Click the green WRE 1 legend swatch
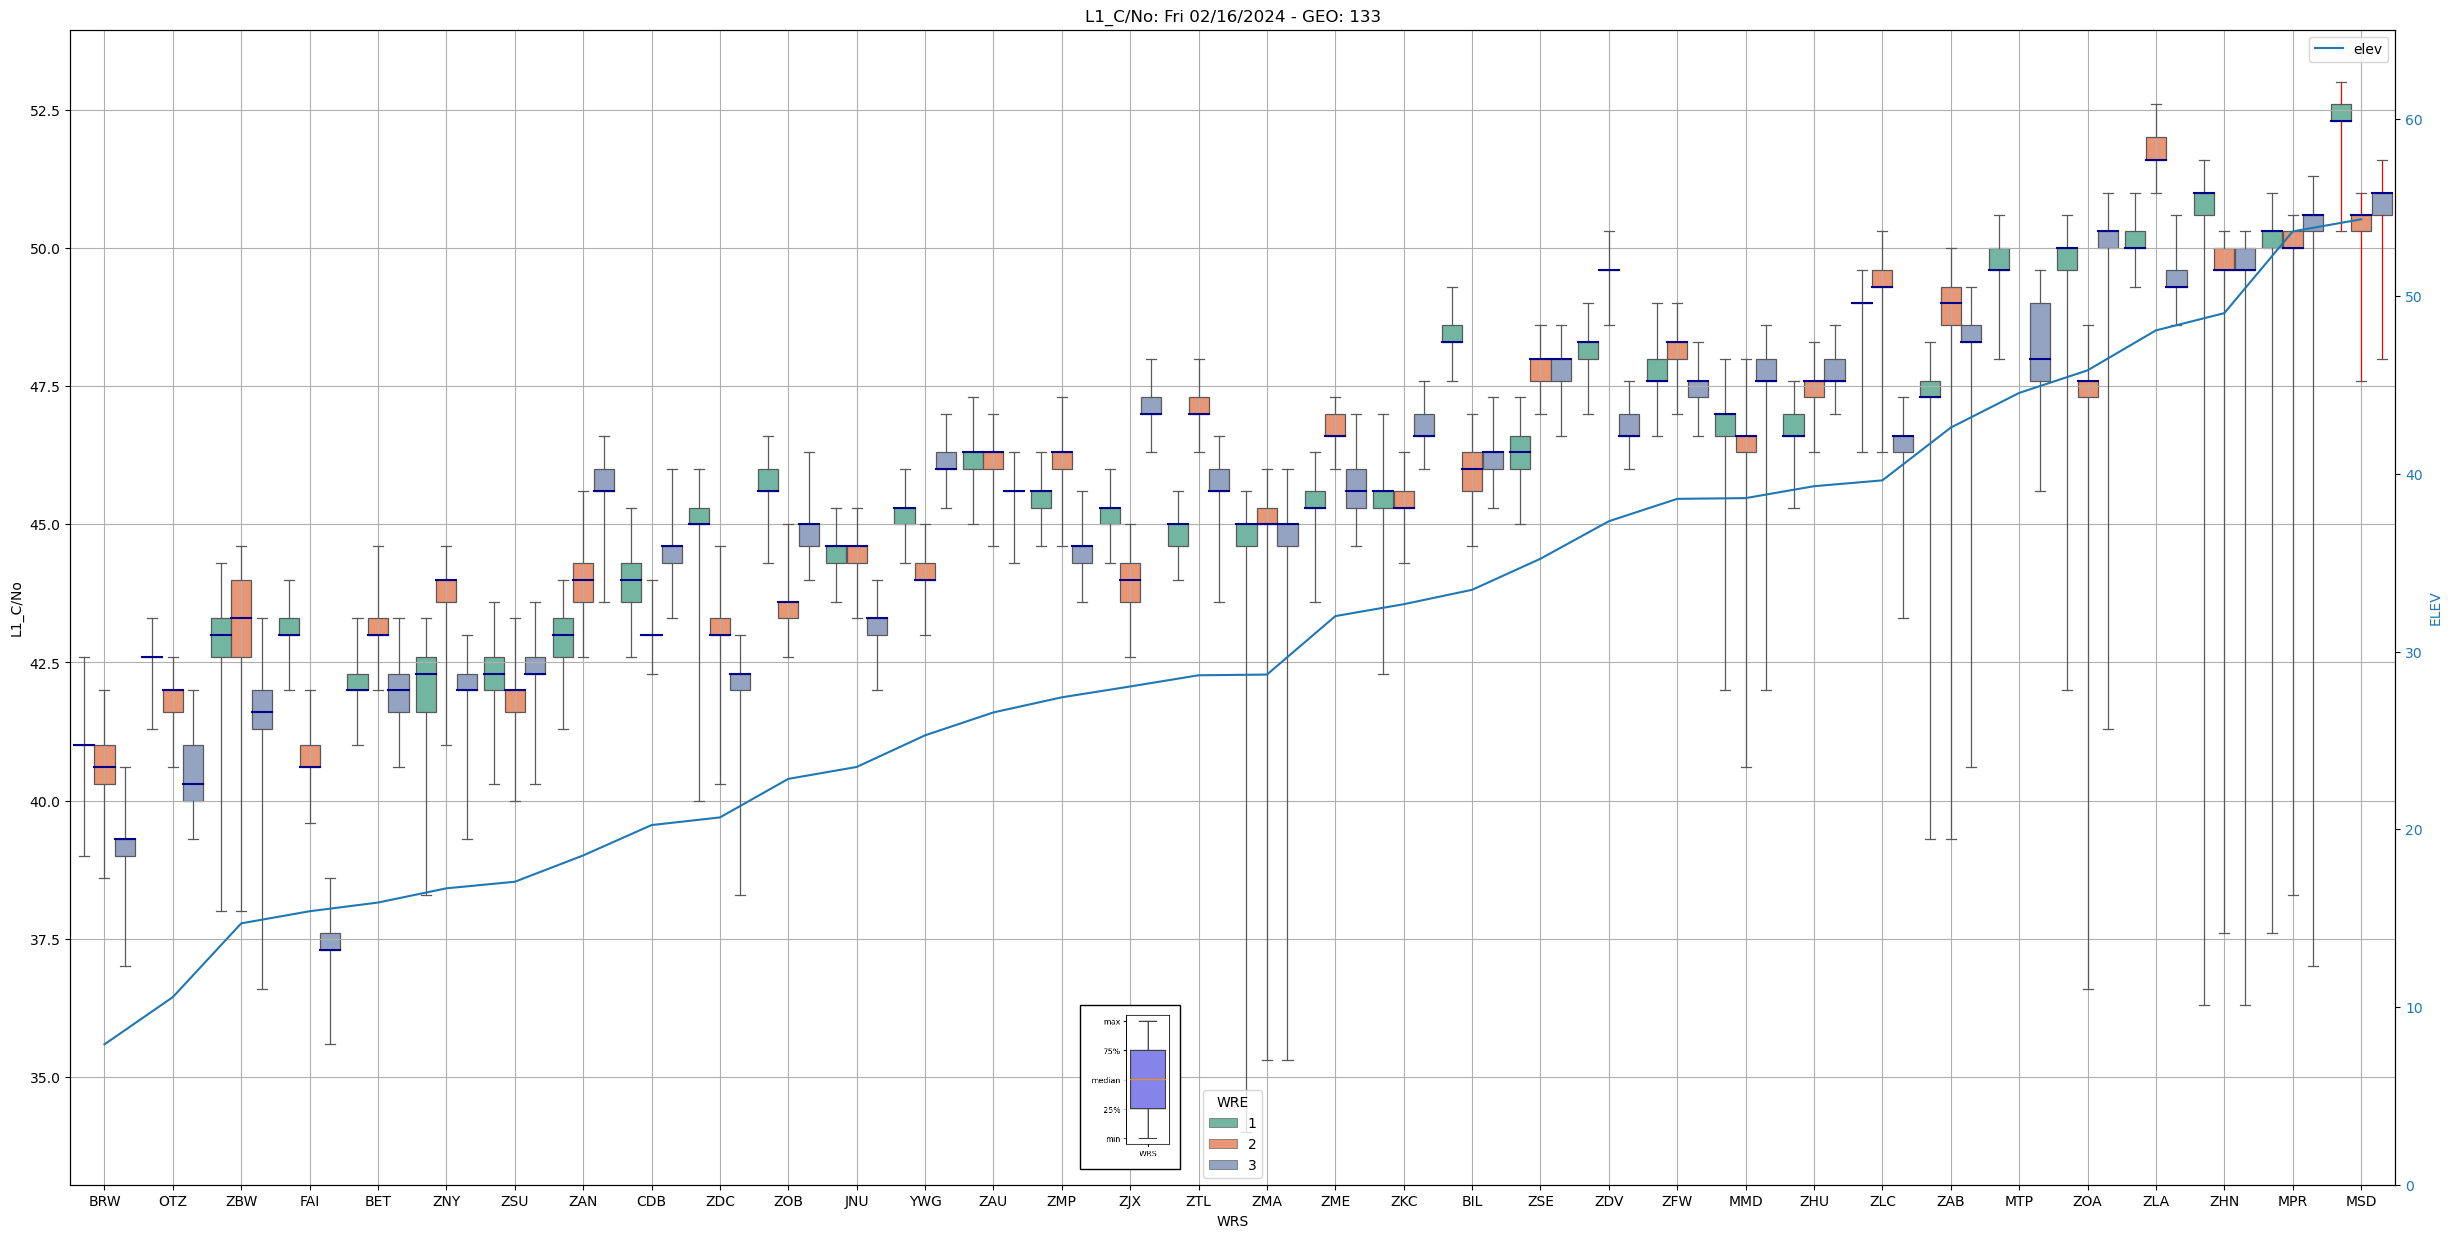Viewport: 2452px width, 1238px height. click(1222, 1123)
